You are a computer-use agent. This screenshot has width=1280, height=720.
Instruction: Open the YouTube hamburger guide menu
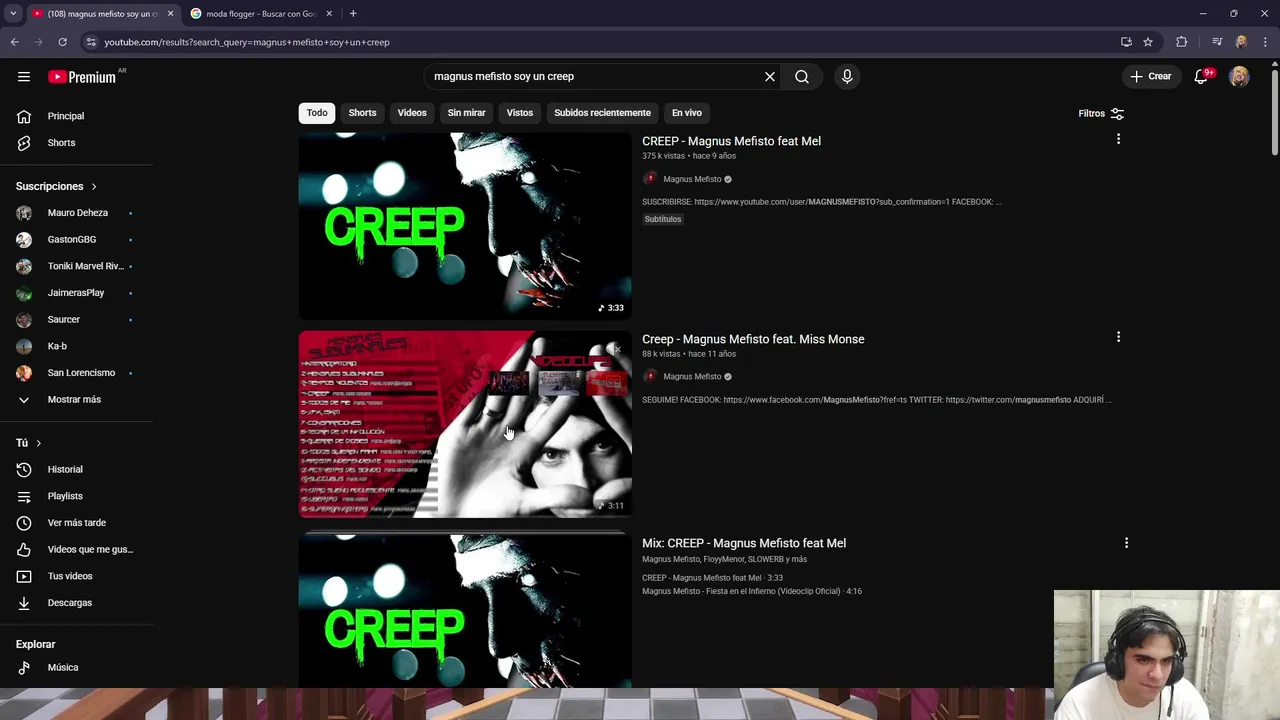click(24, 76)
